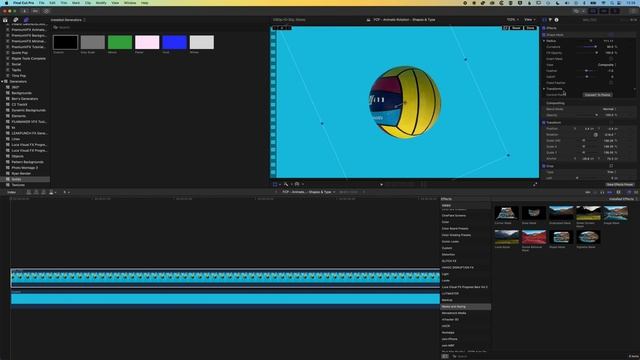Open the mask View Composite dropdown

[607, 65]
